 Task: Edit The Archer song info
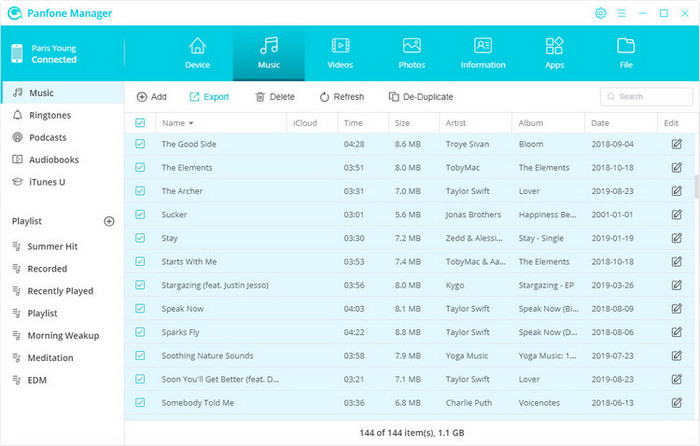click(677, 191)
